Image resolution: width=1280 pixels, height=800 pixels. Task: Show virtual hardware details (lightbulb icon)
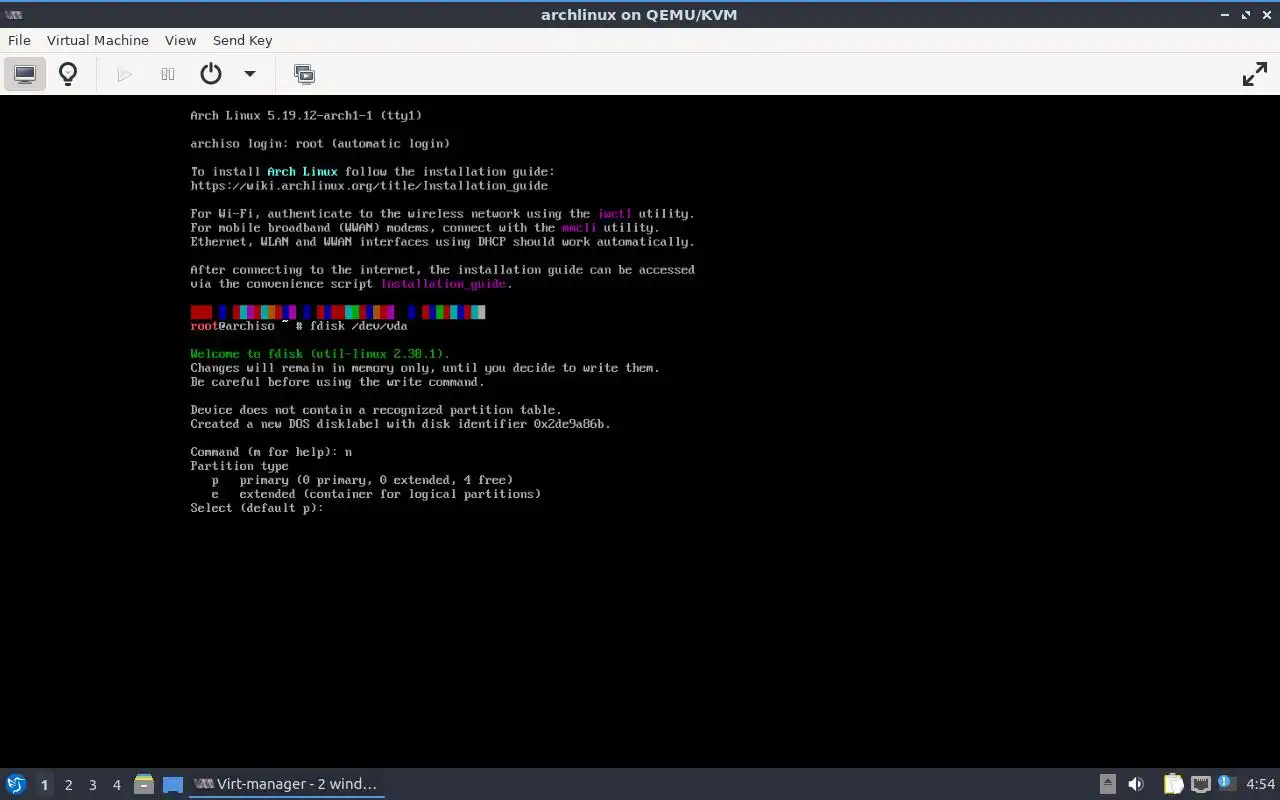click(x=68, y=74)
